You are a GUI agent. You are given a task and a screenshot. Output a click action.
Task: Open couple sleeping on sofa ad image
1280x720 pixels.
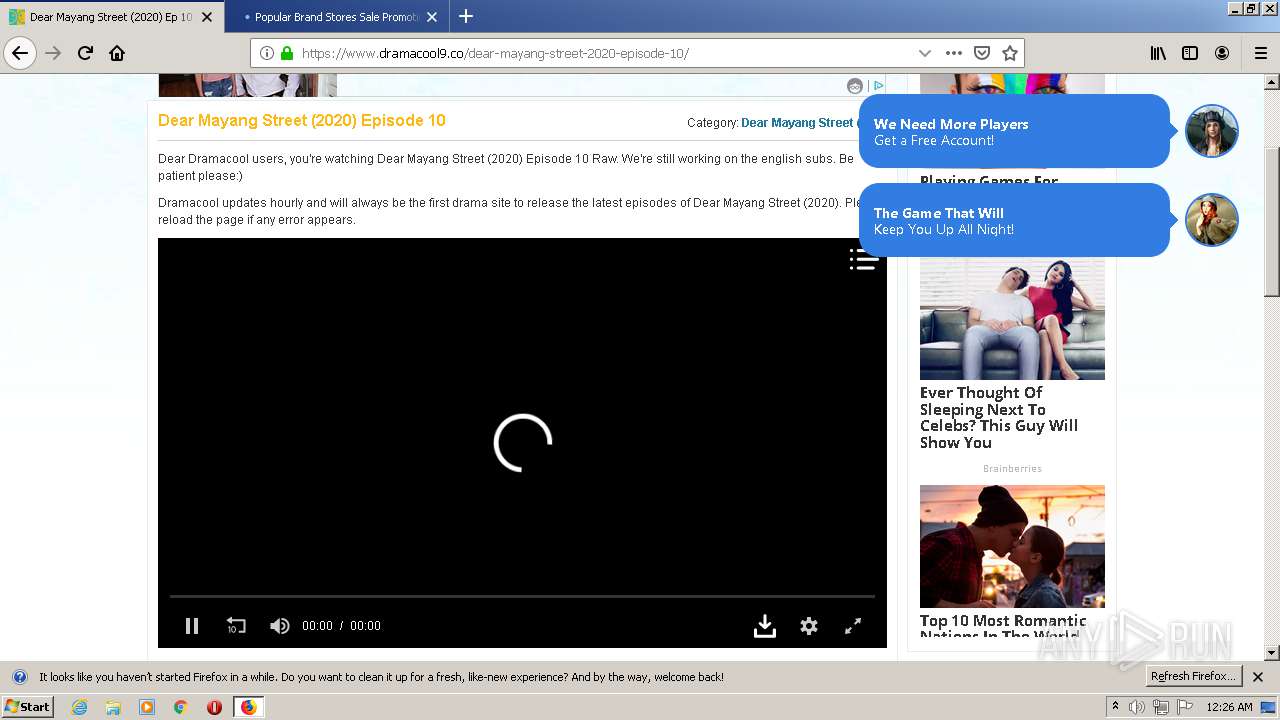(1012, 319)
